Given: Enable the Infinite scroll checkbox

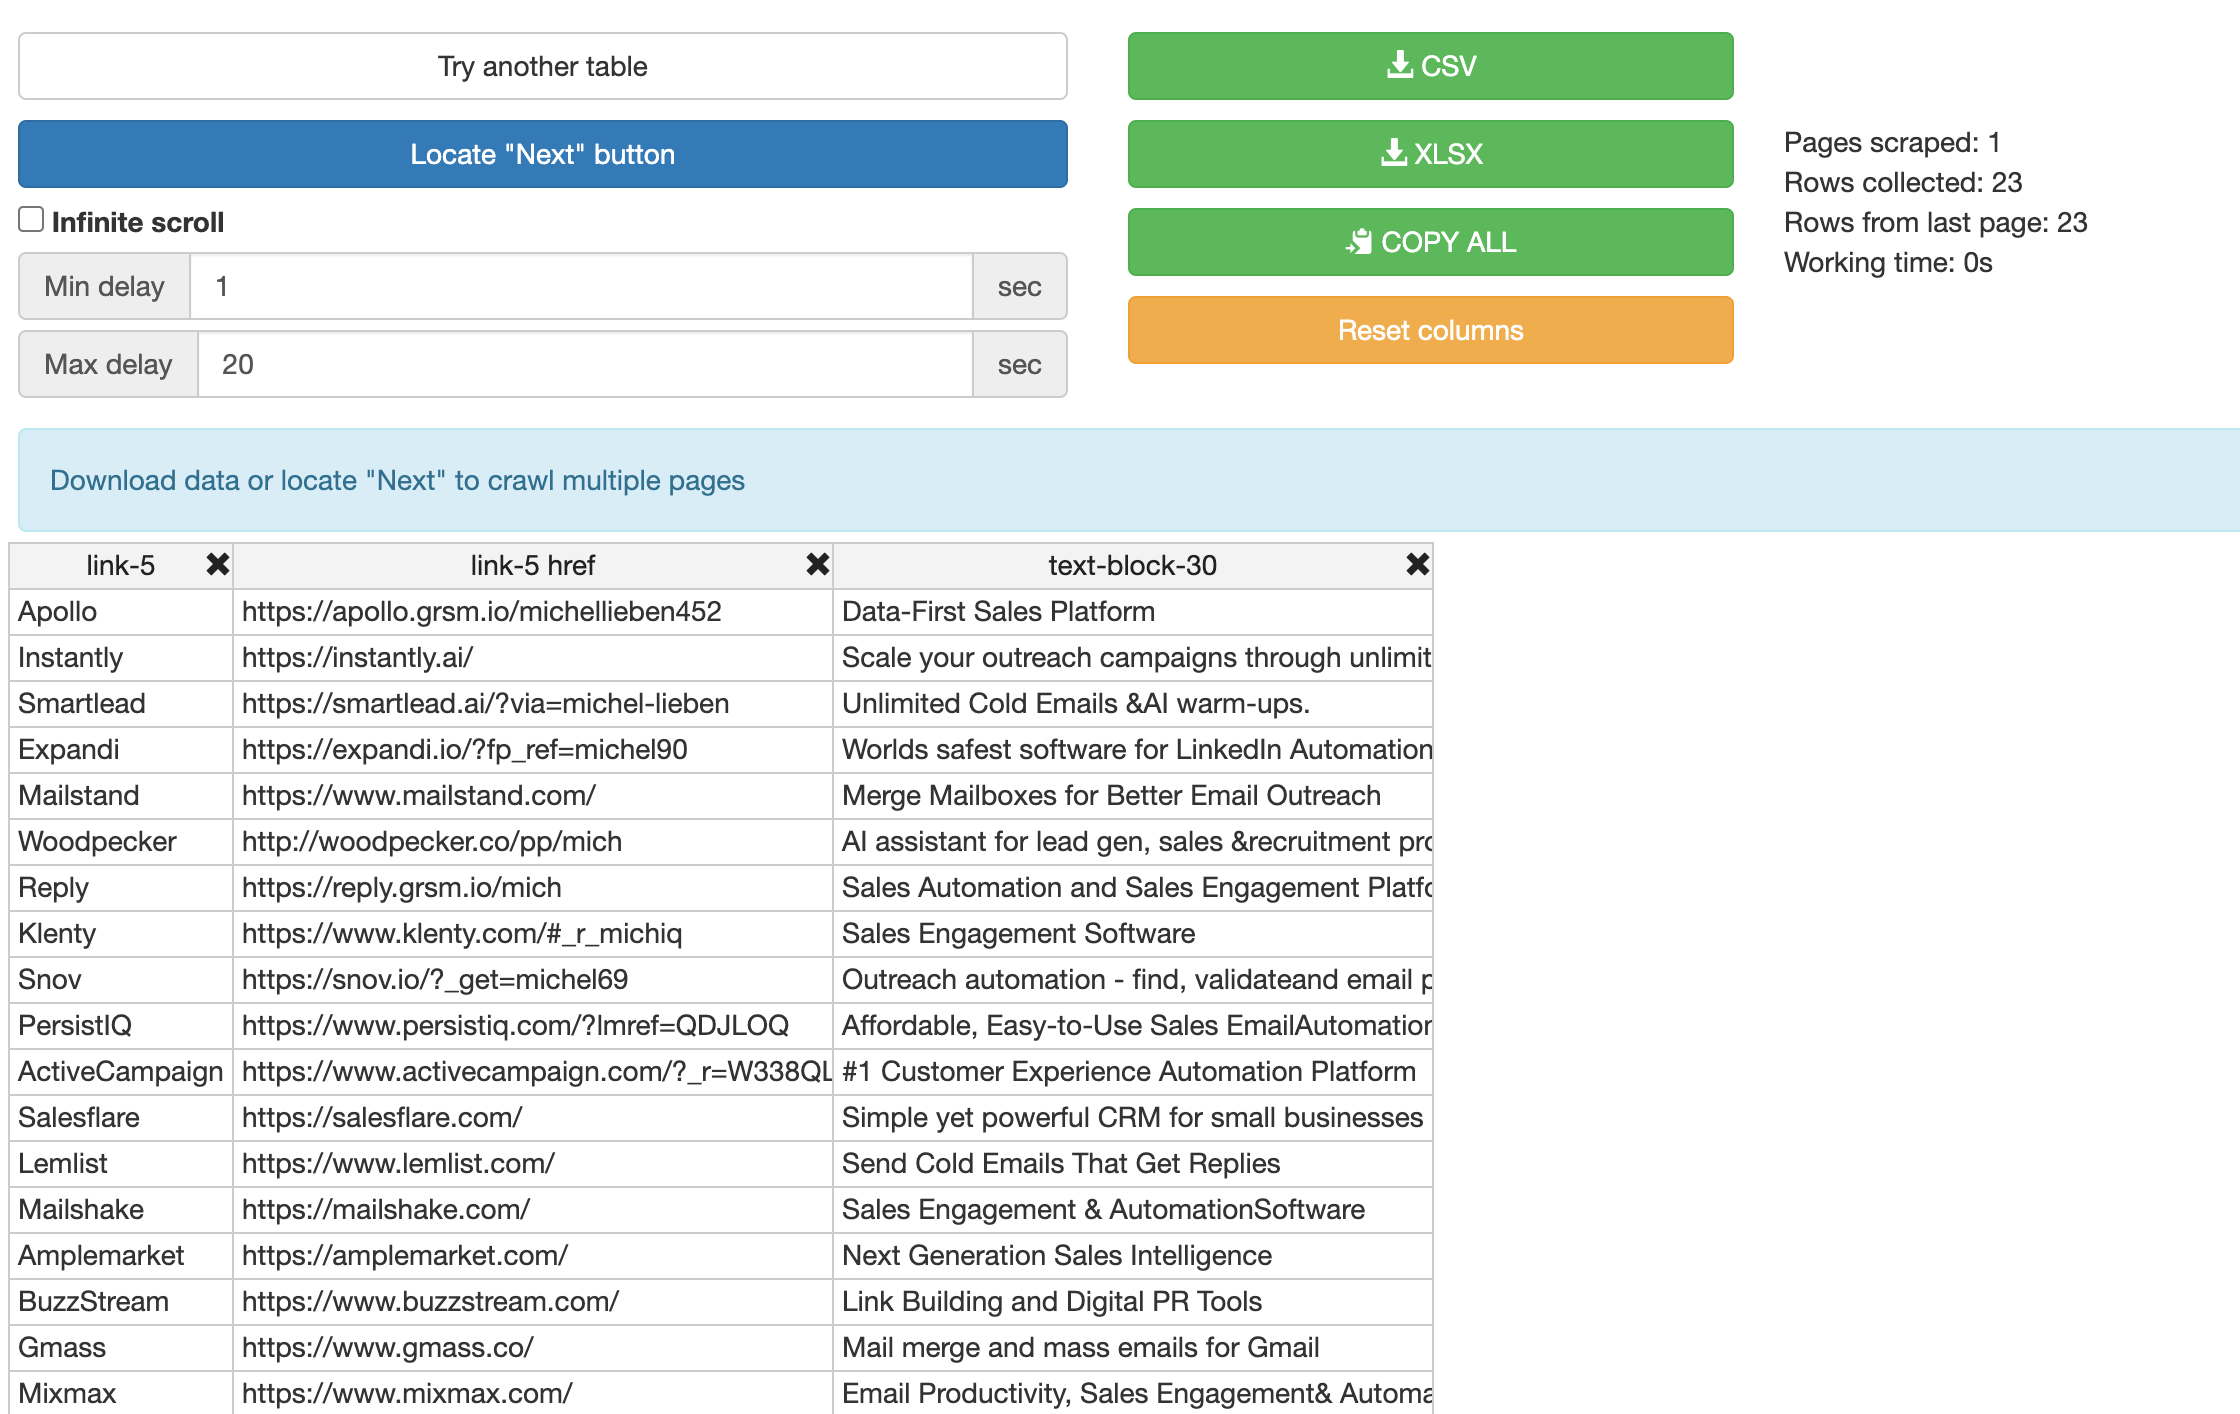Looking at the screenshot, I should [x=30, y=218].
